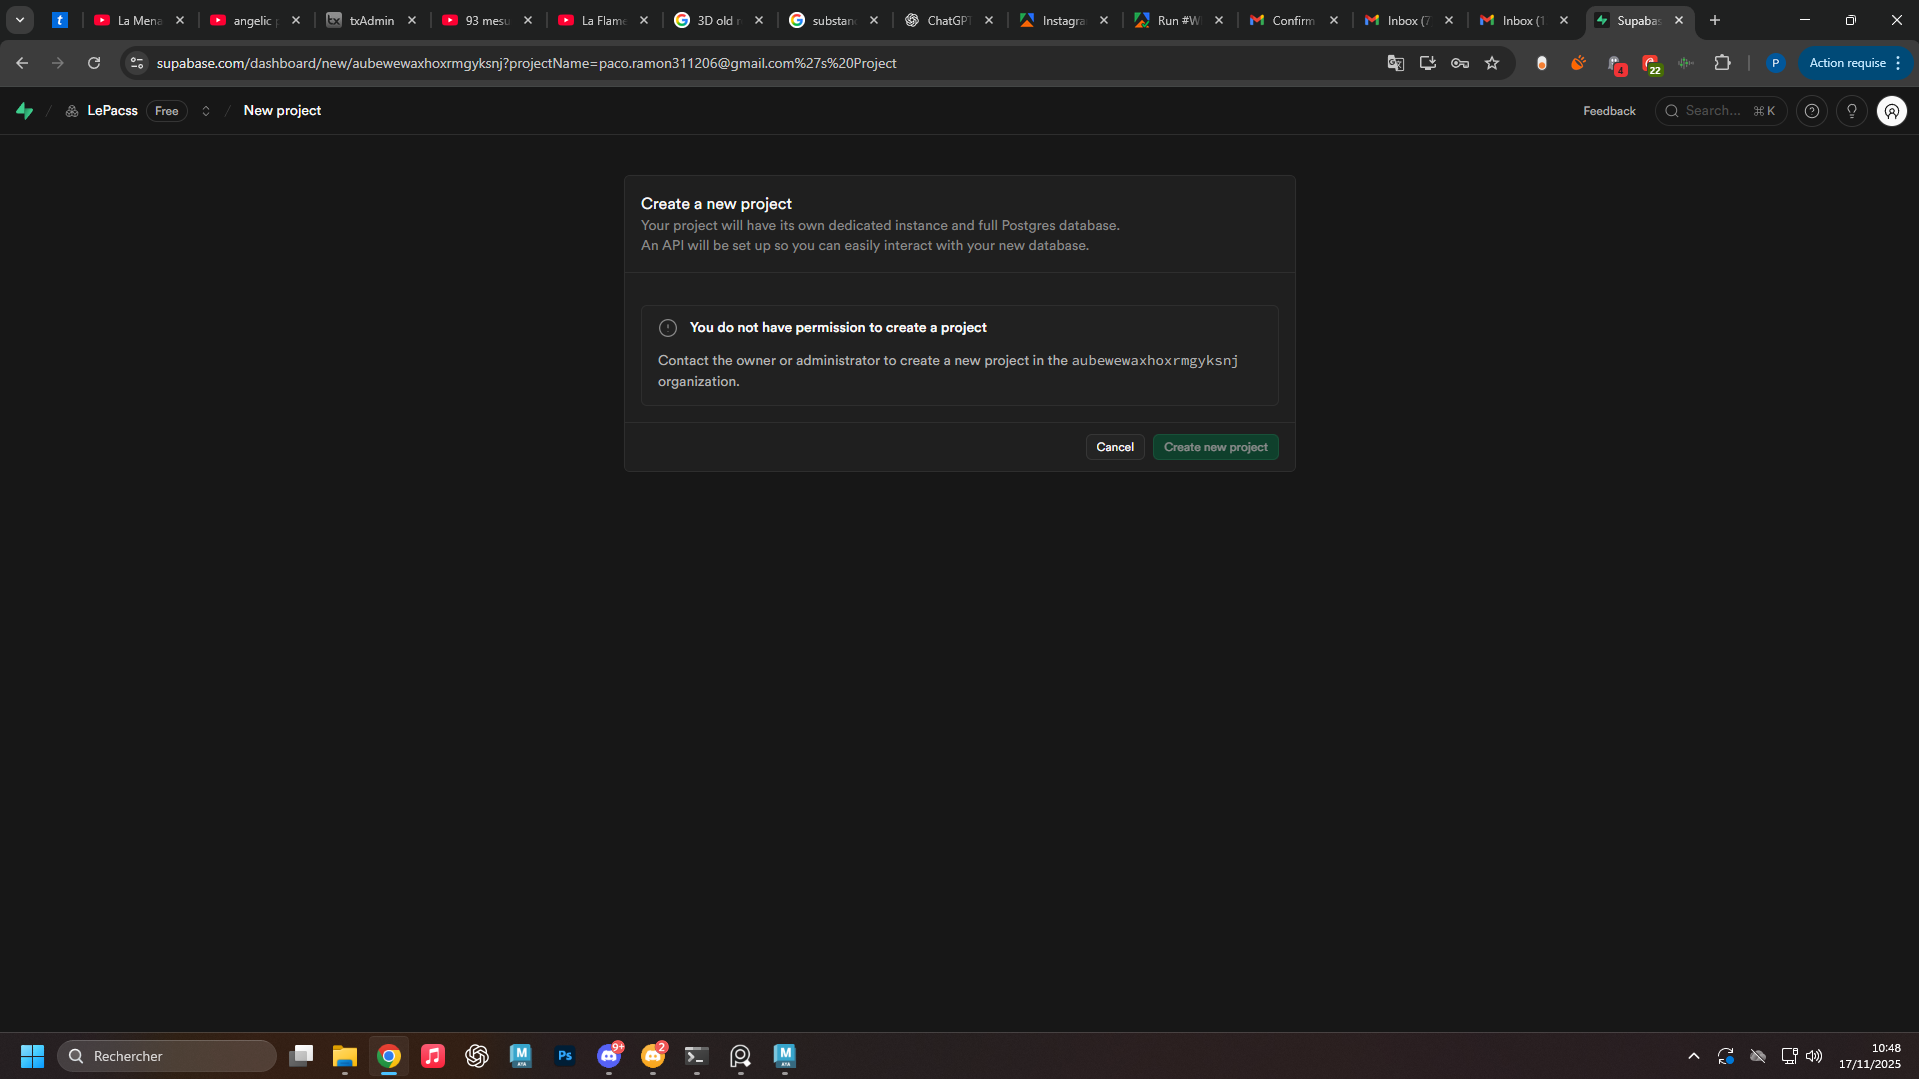Open the ChatGPT app in the taskbar
1919x1079 pixels.
477,1056
